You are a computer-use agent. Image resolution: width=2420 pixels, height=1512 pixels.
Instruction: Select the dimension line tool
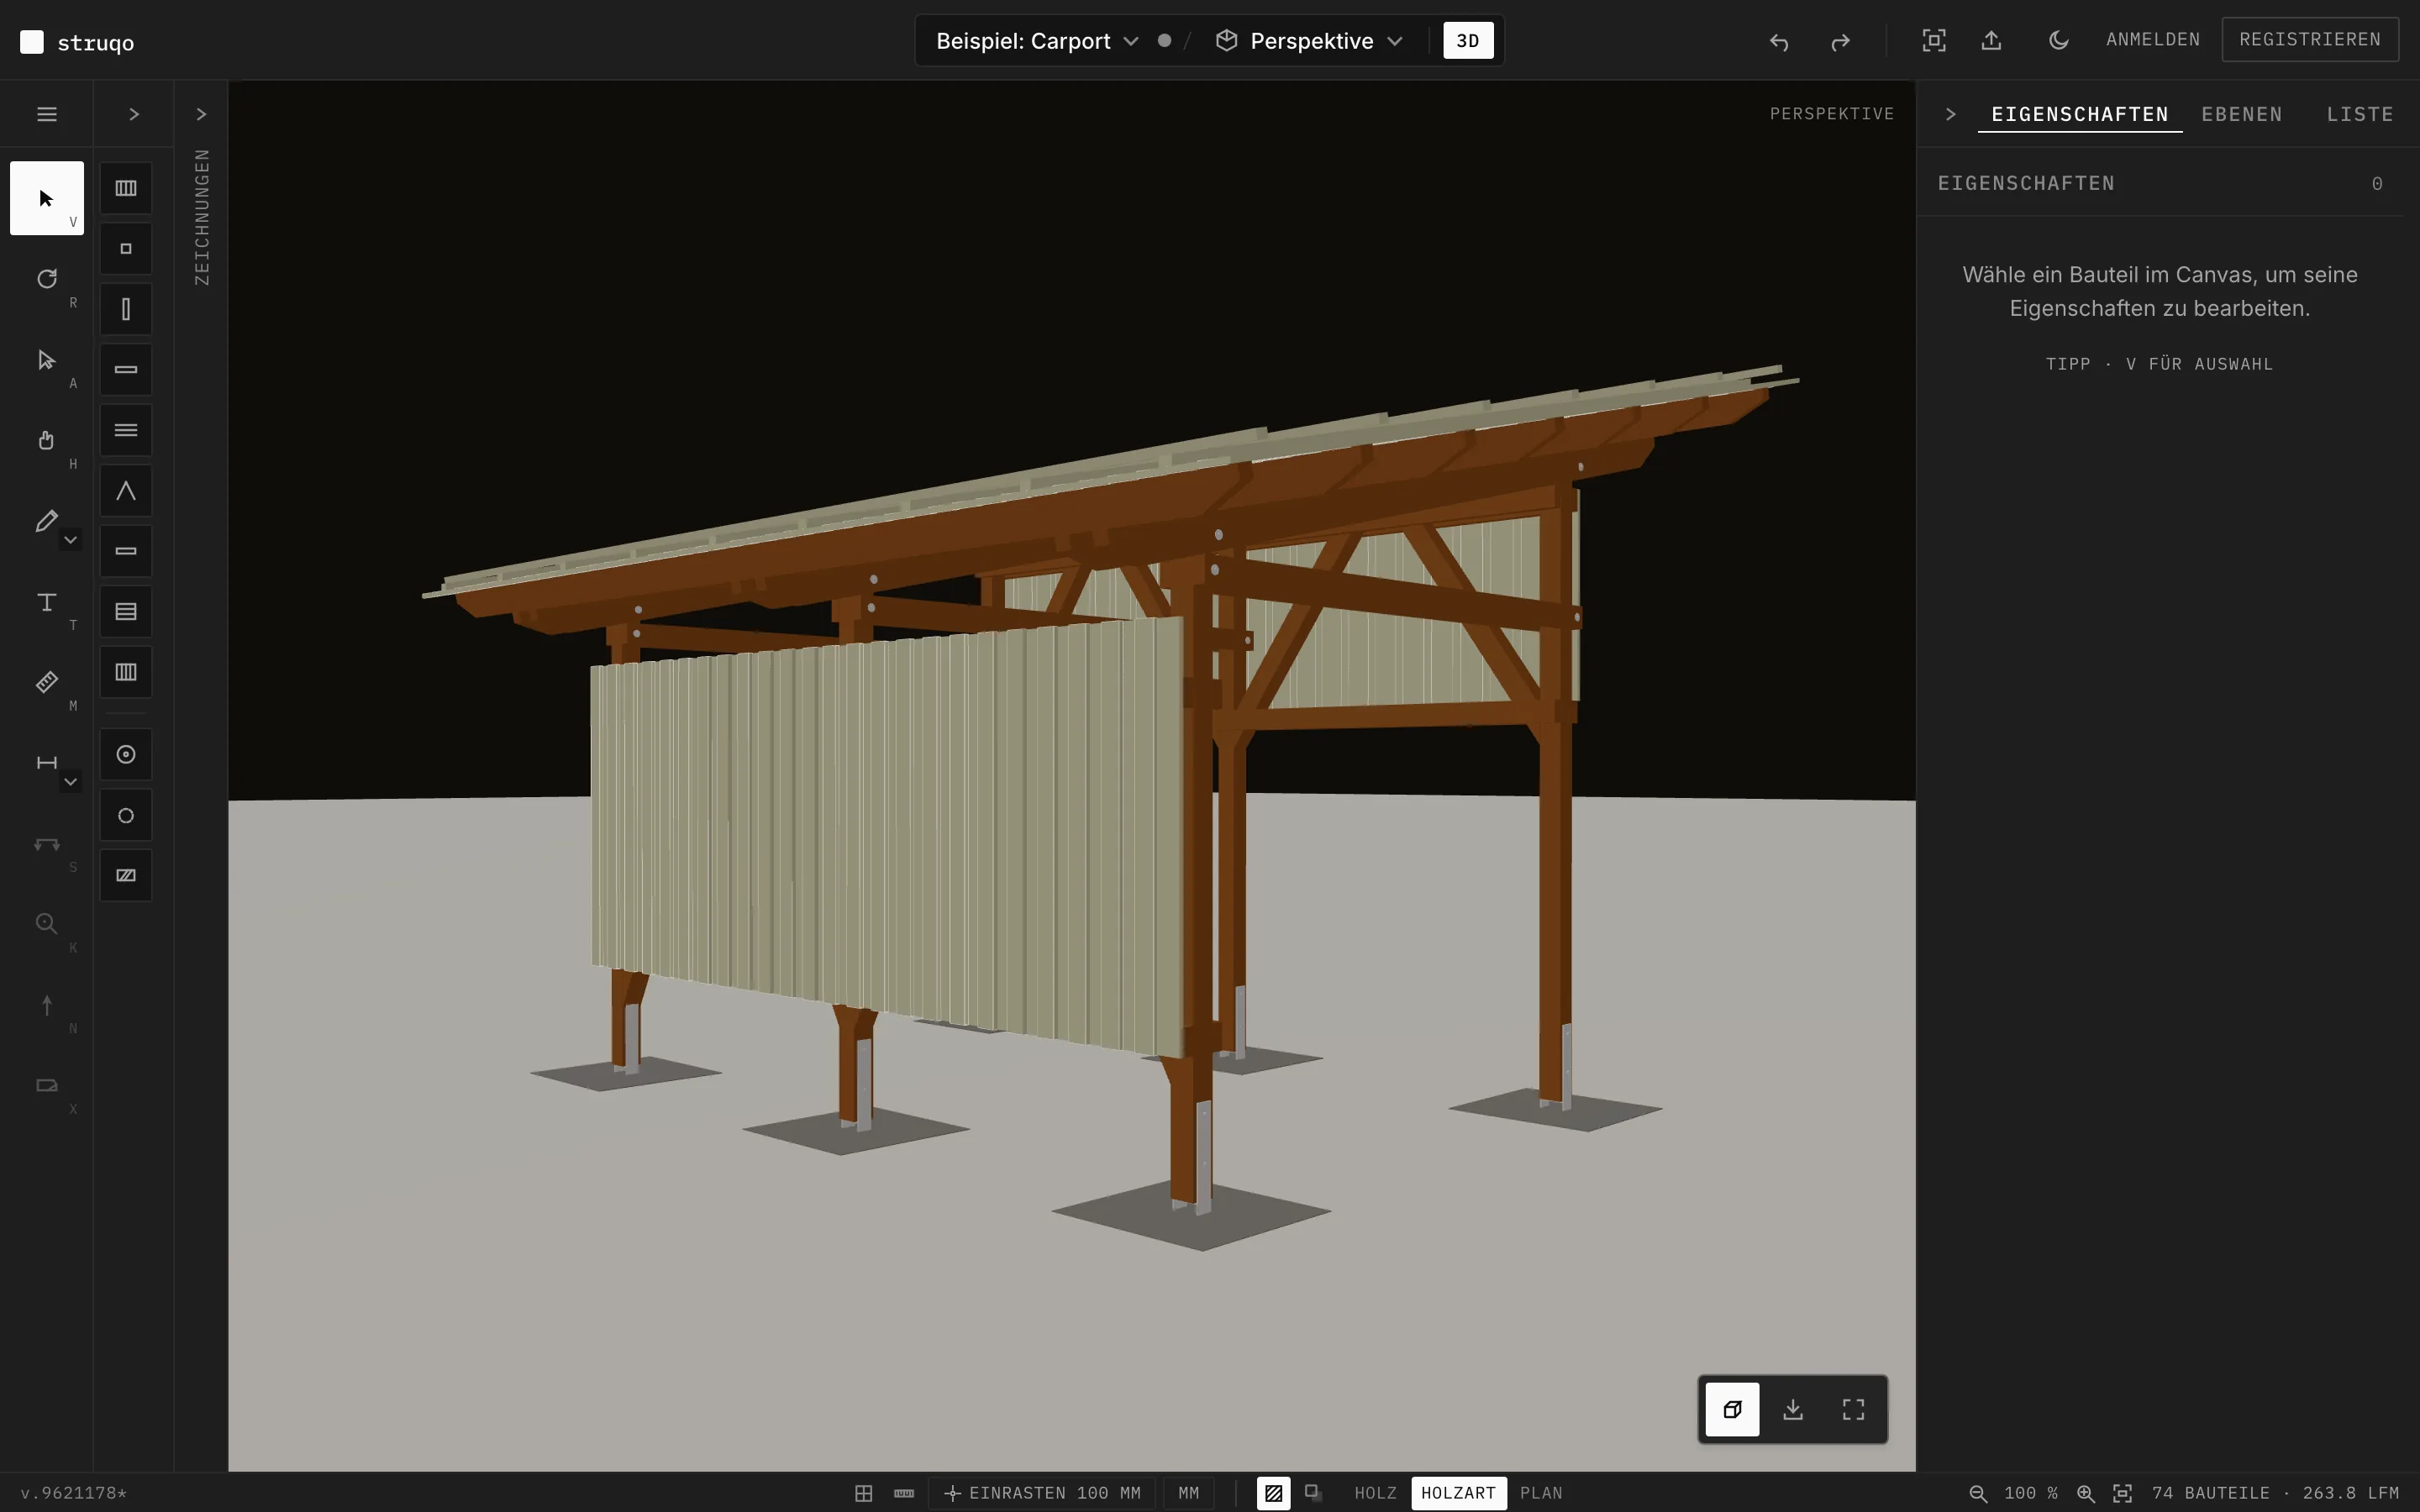coord(46,763)
